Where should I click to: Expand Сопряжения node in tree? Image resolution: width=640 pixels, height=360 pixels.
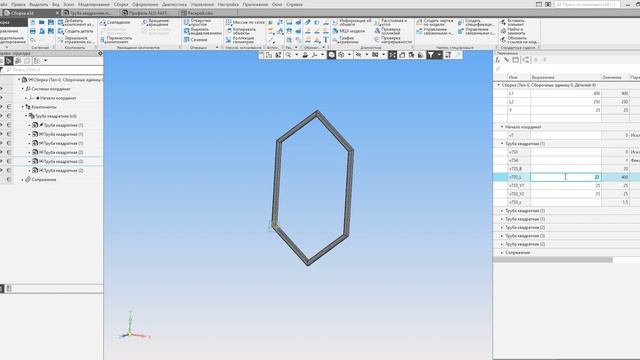click(x=23, y=180)
